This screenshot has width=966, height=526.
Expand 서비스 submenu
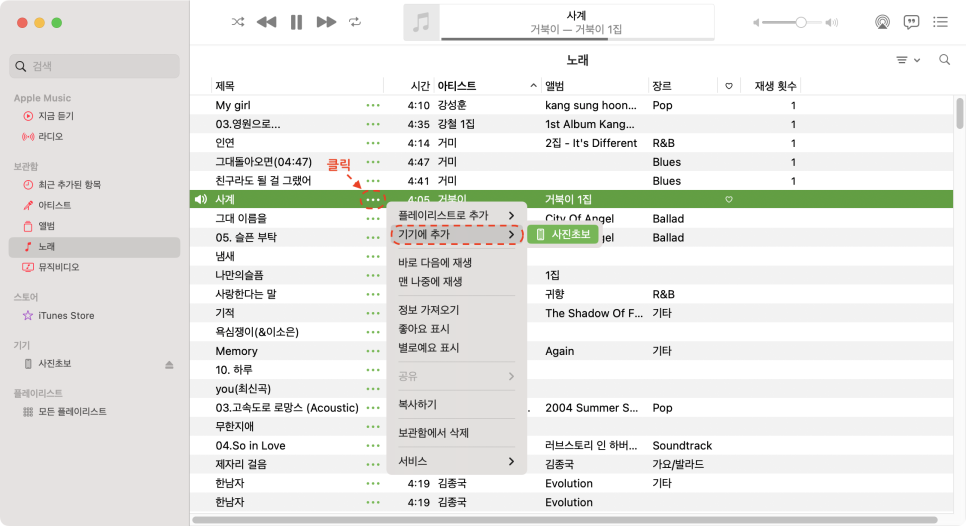click(x=457, y=461)
